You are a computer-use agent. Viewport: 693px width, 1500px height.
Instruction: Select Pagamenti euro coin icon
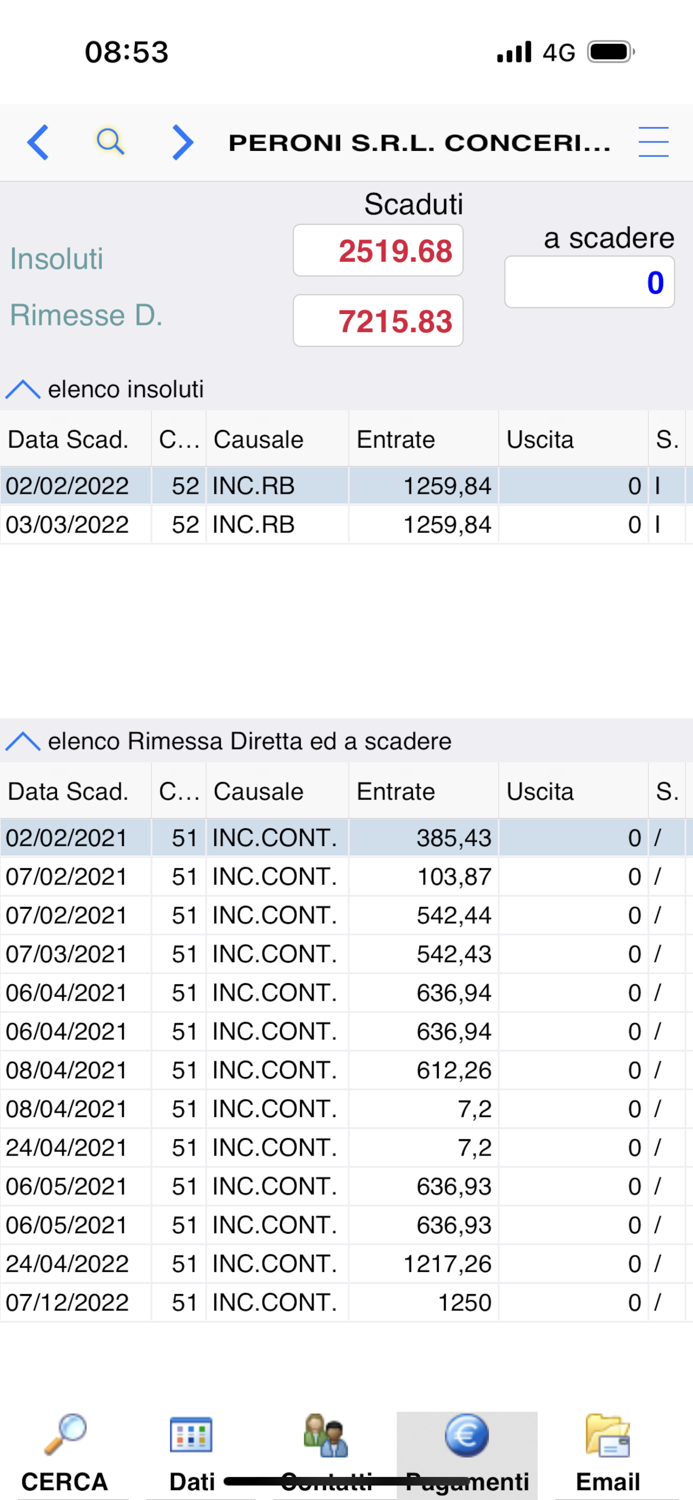(x=466, y=1436)
